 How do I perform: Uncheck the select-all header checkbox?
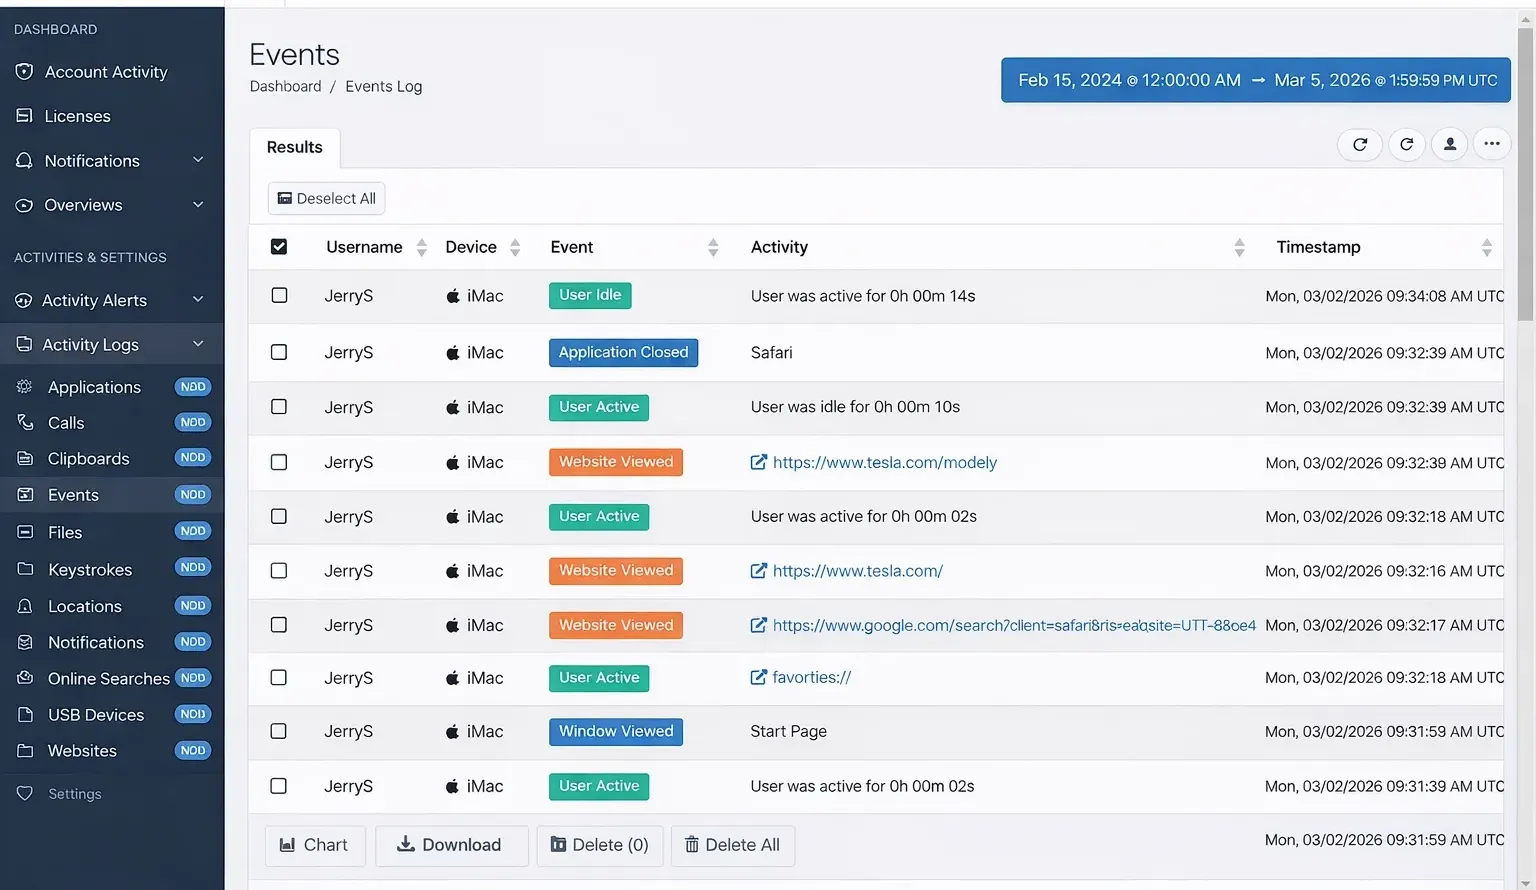coord(279,247)
